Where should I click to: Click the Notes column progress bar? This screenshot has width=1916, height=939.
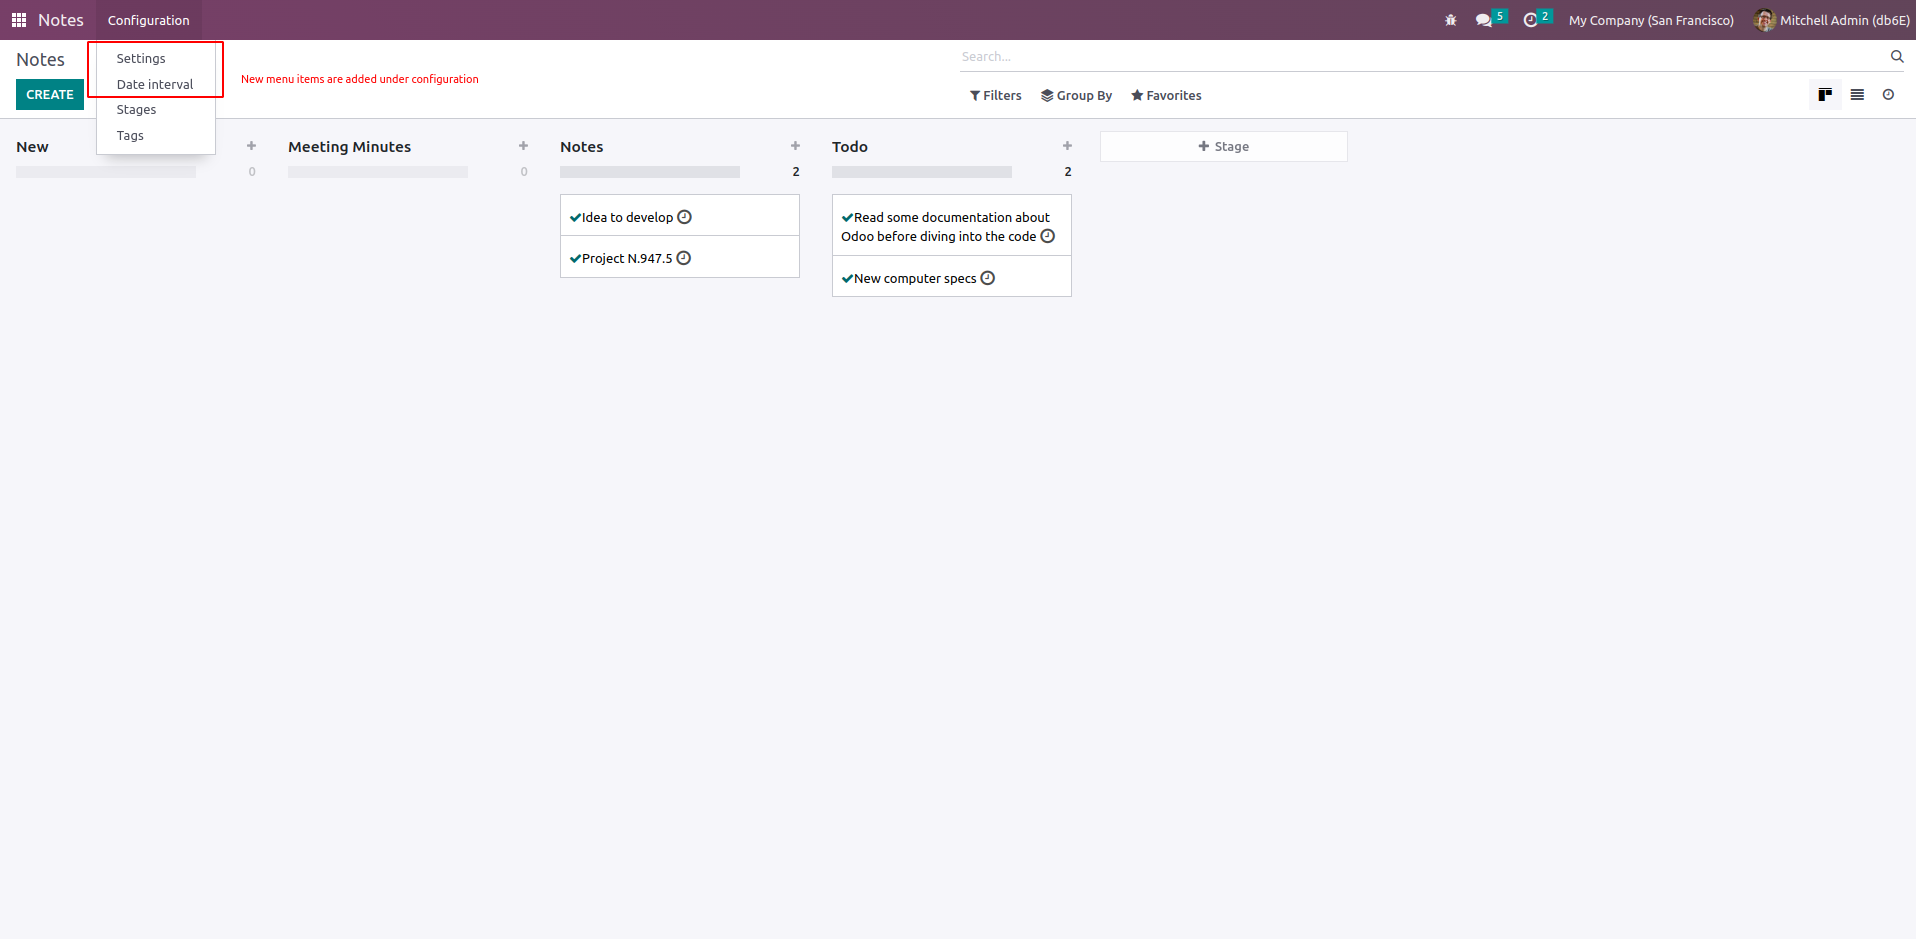point(650,172)
